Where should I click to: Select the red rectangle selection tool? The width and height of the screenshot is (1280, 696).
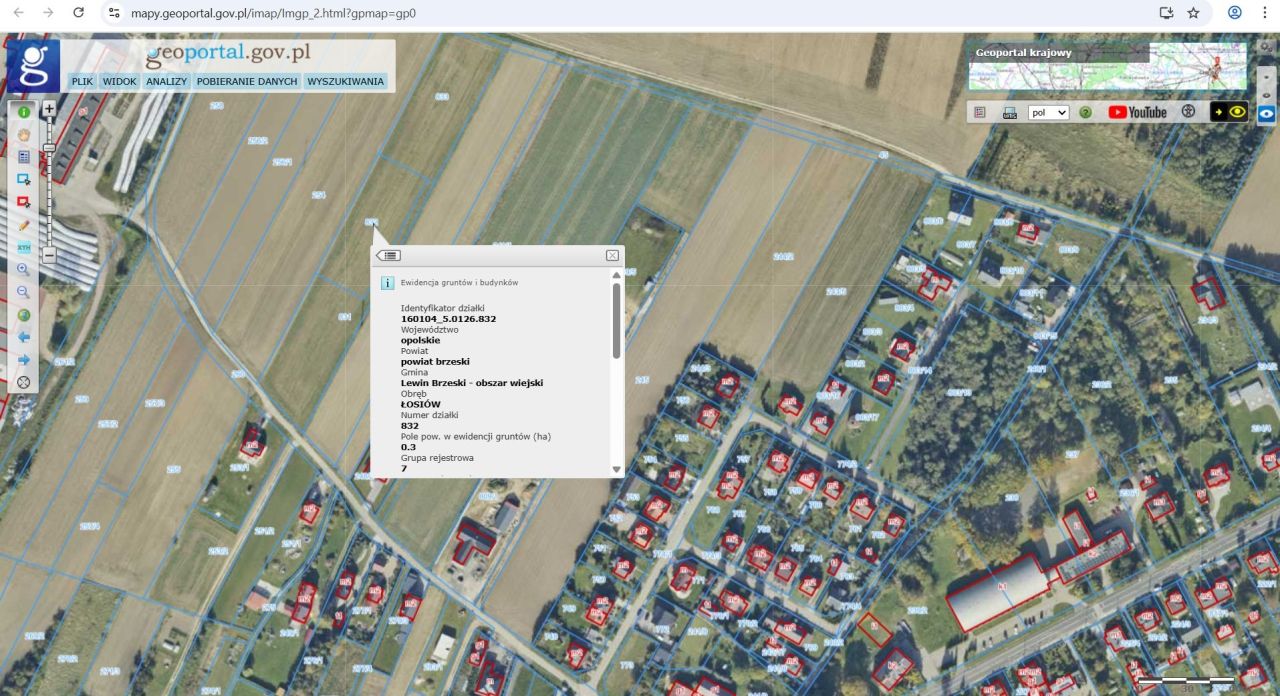[23, 202]
